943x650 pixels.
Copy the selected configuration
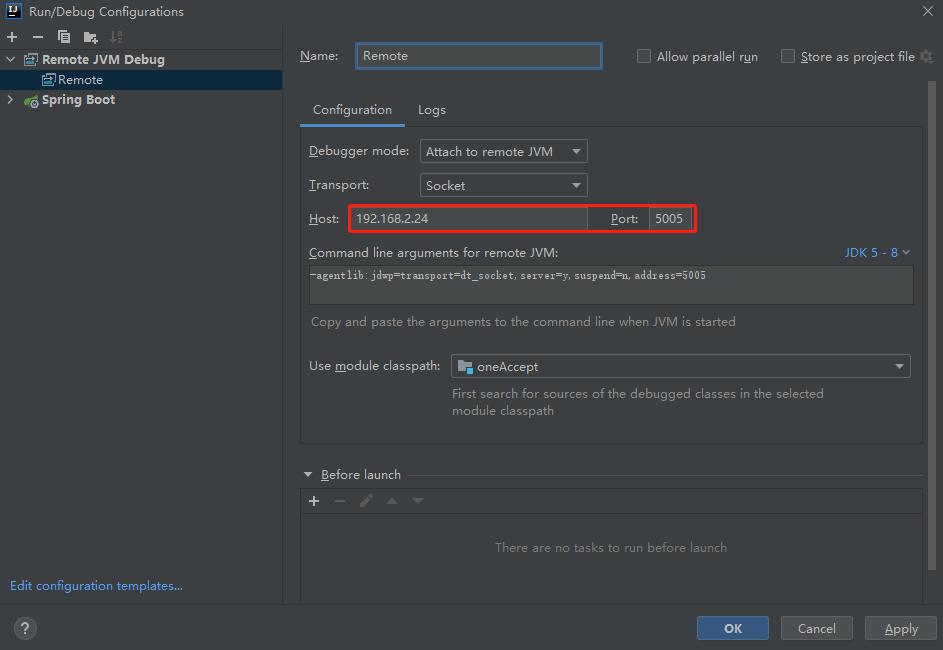pos(64,37)
